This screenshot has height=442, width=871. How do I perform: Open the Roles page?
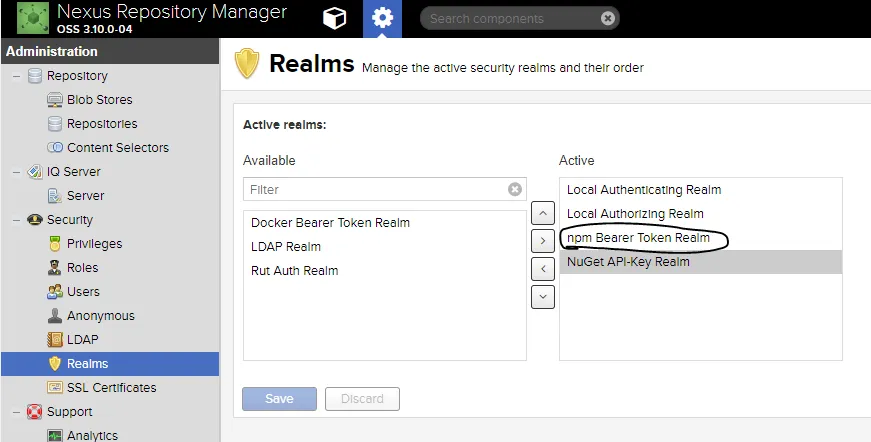pyautogui.click(x=82, y=268)
